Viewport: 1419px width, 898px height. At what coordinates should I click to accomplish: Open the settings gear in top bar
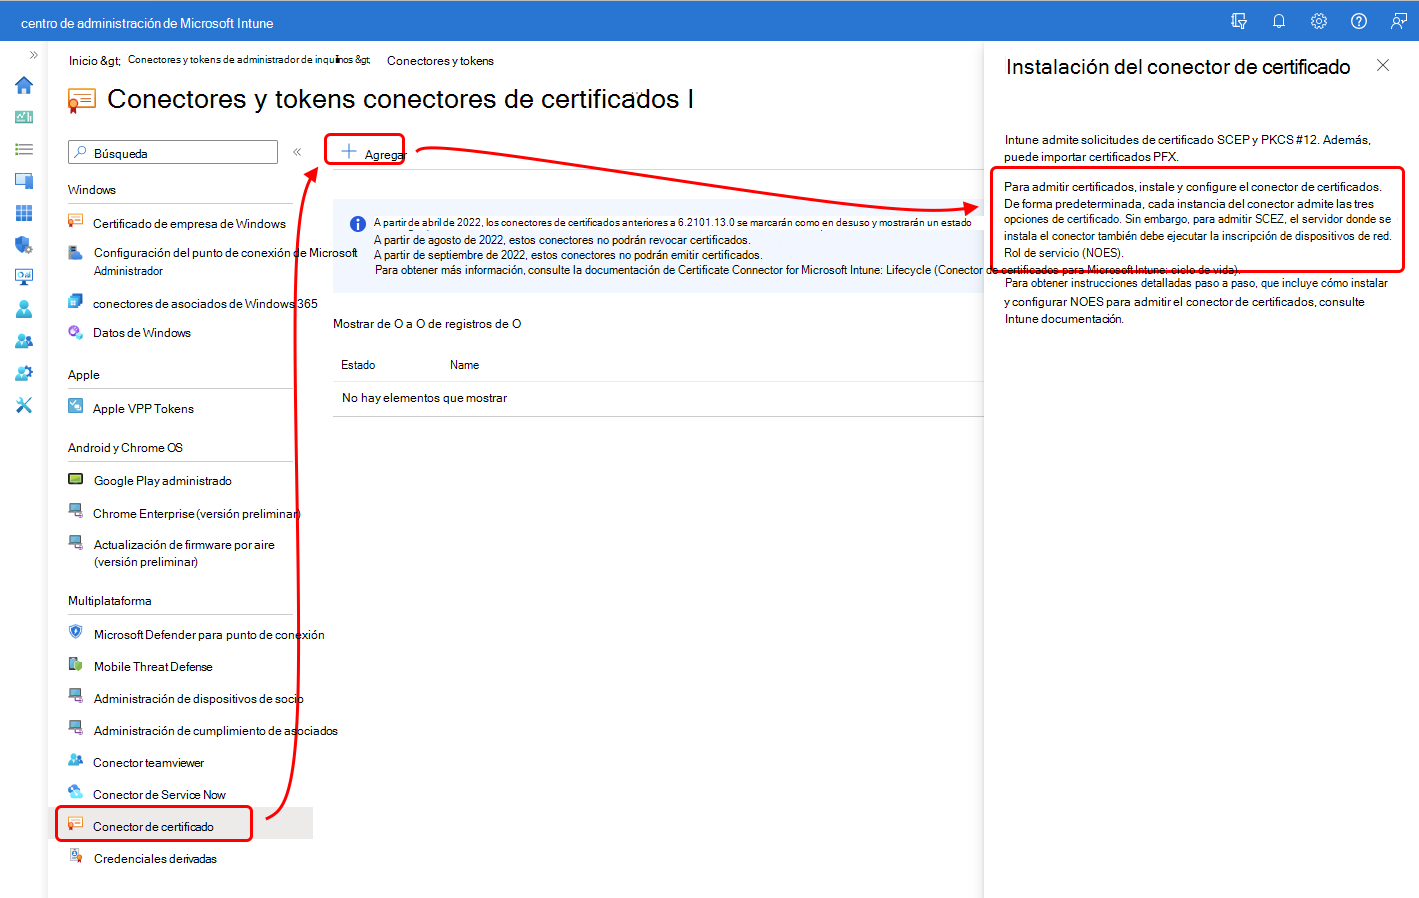(x=1319, y=21)
